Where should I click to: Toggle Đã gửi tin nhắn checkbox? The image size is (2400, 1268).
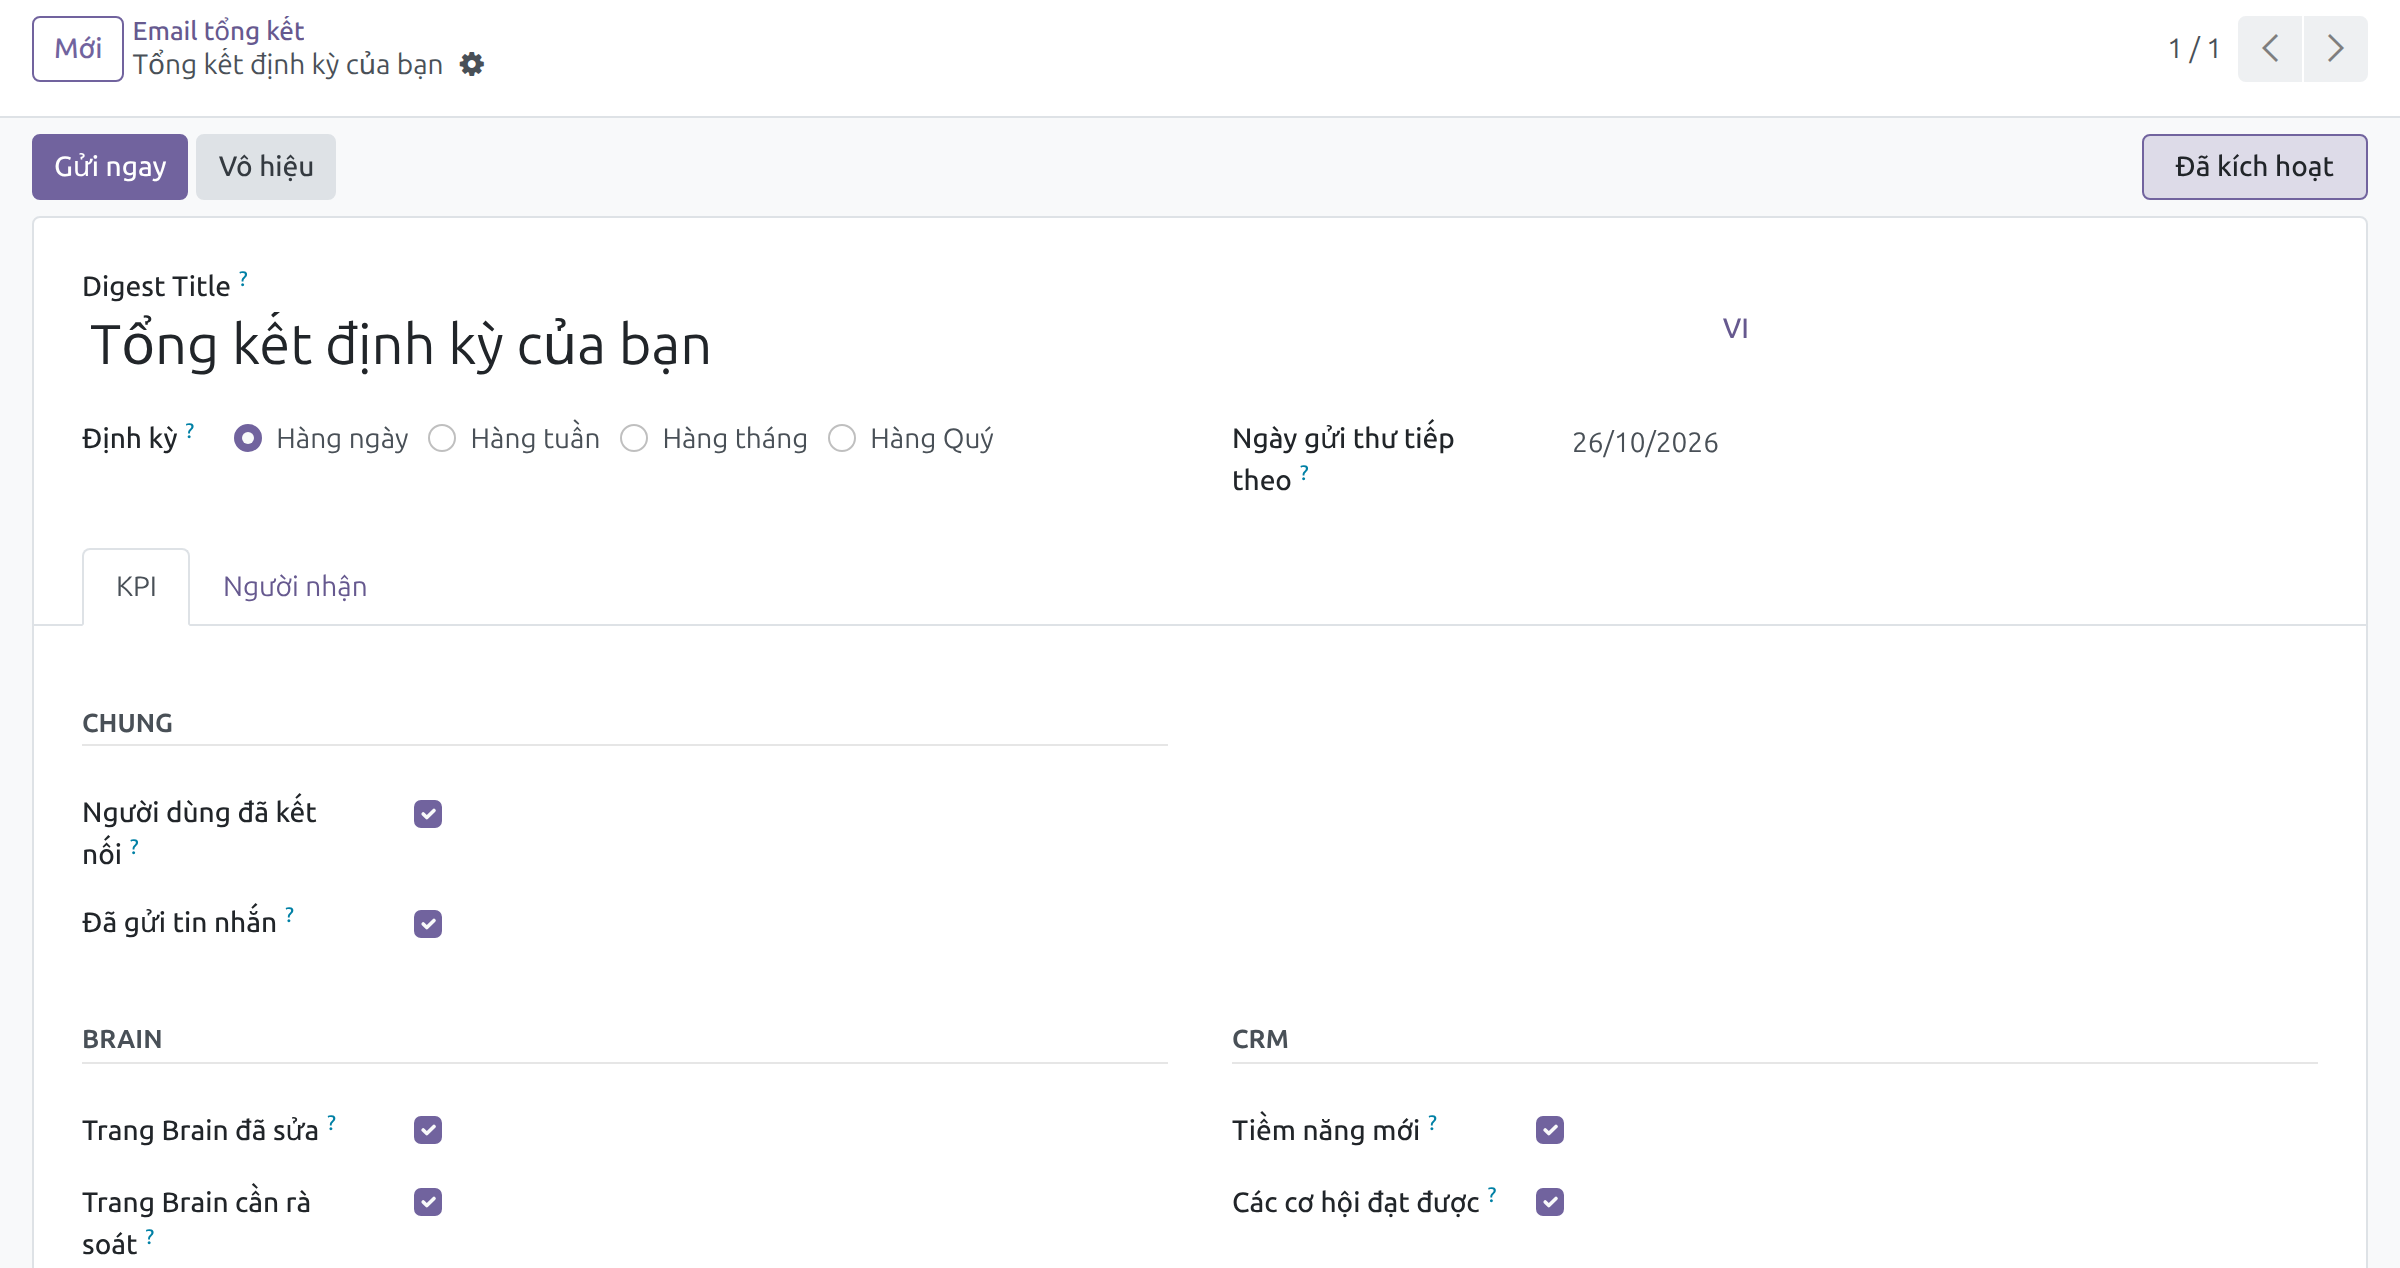pos(428,924)
